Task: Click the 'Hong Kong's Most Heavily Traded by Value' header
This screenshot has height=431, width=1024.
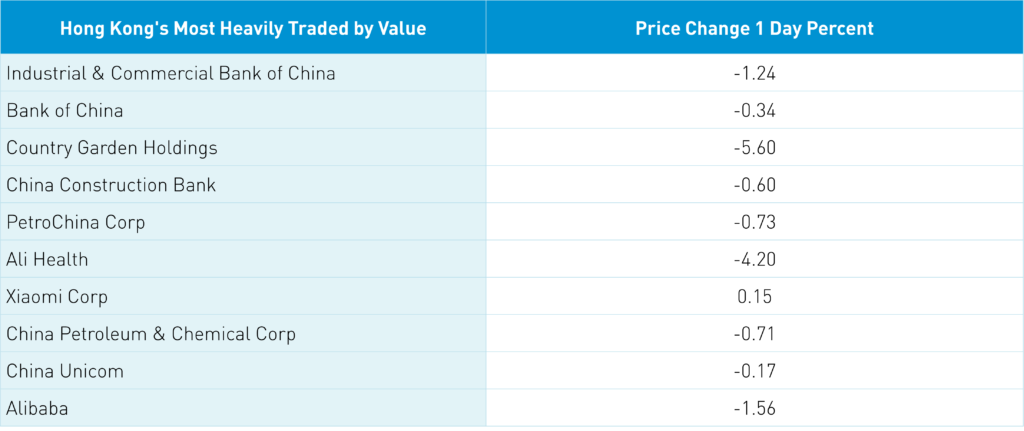Action: tap(243, 28)
